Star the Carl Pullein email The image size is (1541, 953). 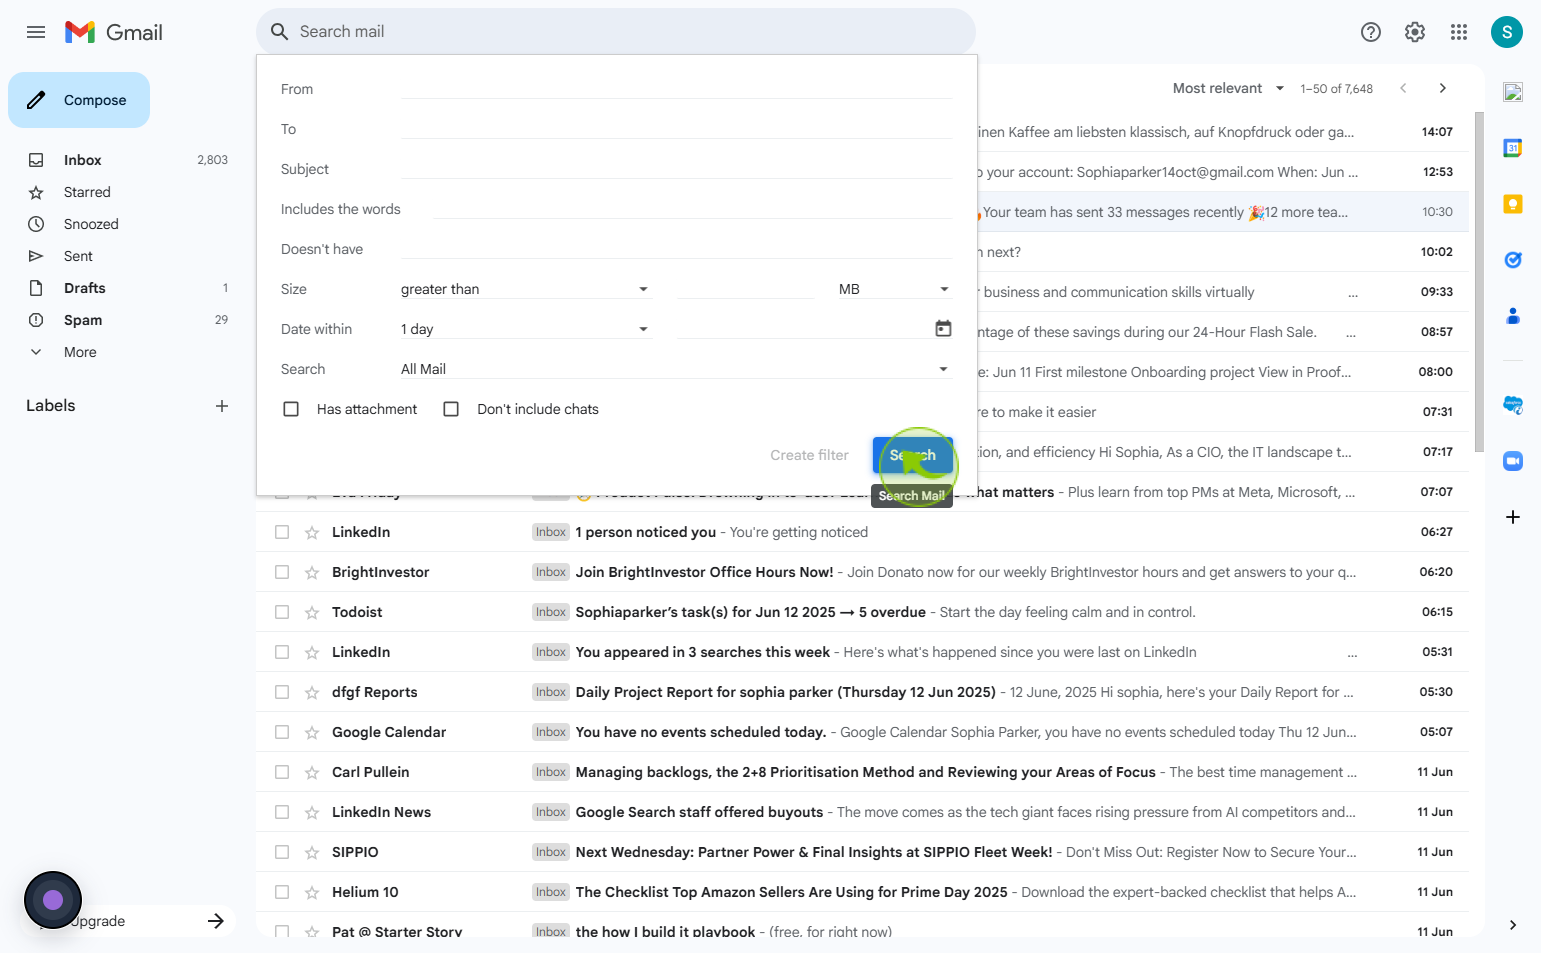[x=312, y=773]
